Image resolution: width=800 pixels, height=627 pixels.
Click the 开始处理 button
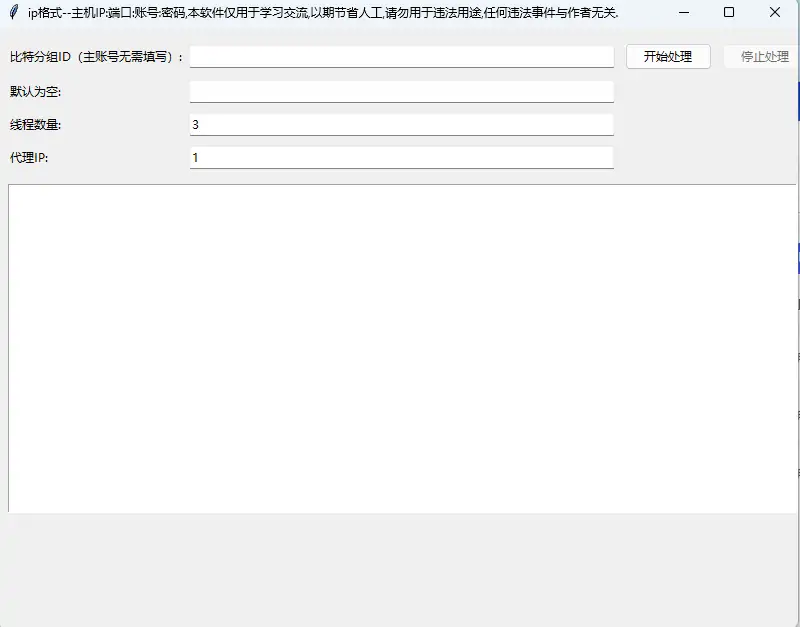coord(668,57)
